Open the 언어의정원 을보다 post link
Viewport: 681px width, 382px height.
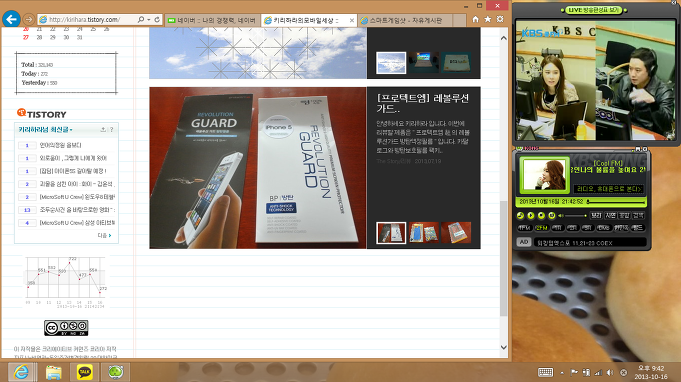pyautogui.click(x=60, y=145)
